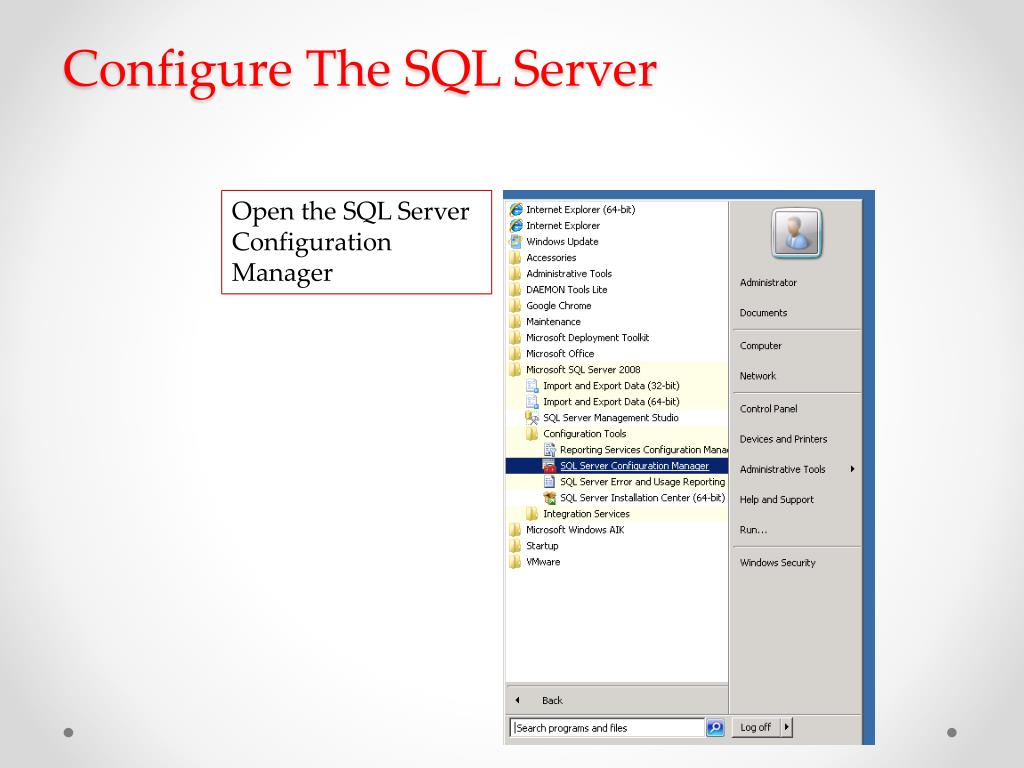Click the magnifier search button icon
The image size is (1024, 768).
(715, 728)
